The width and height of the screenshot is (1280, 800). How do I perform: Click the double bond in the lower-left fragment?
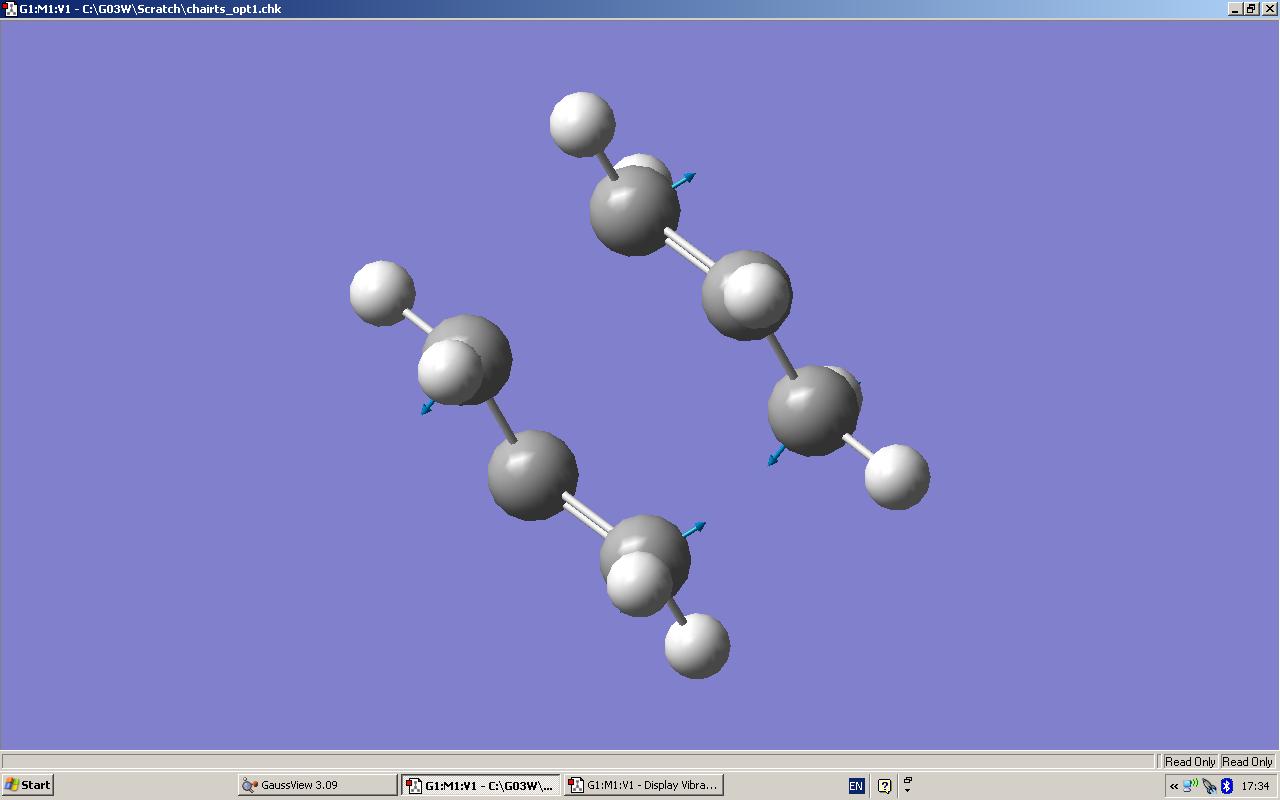pyautogui.click(x=588, y=513)
